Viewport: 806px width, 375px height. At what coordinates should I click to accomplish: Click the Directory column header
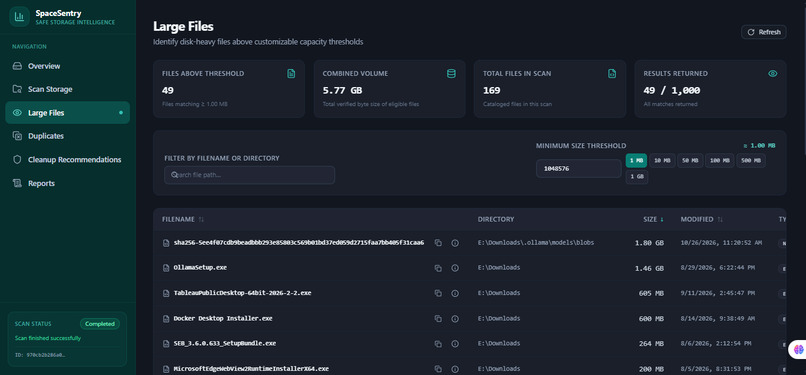pos(496,219)
